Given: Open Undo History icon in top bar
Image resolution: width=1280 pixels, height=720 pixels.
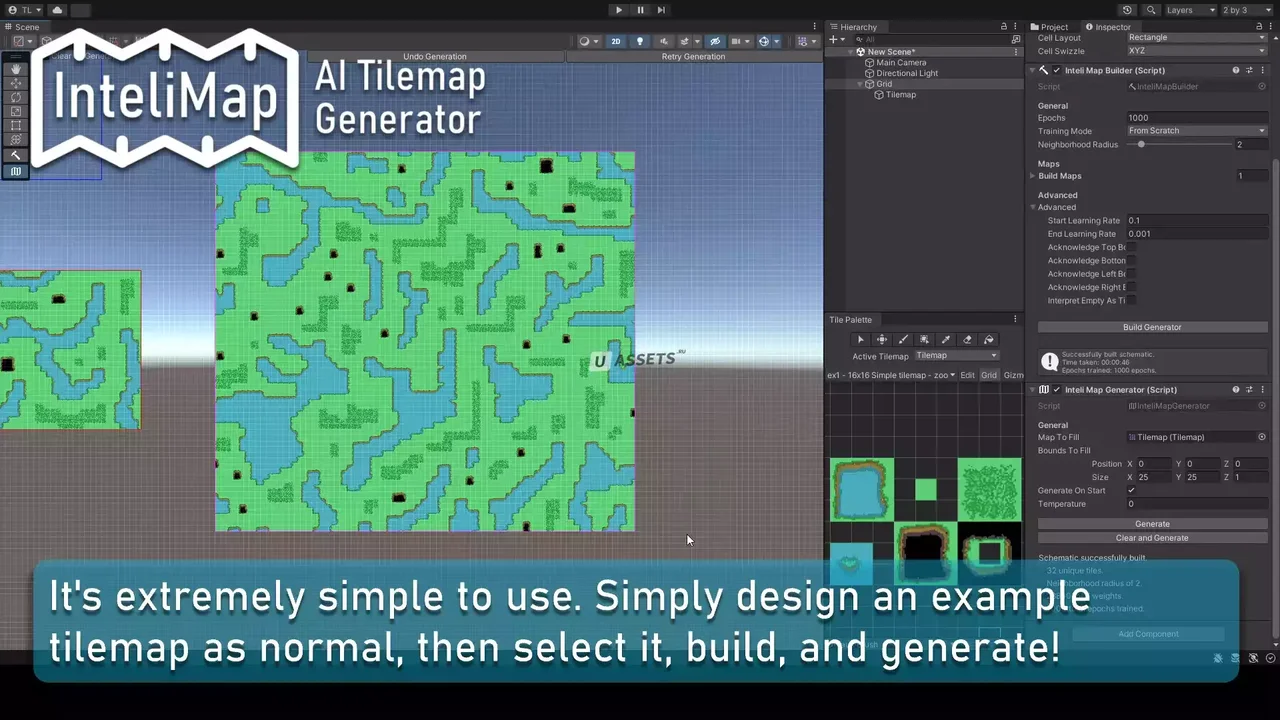Looking at the screenshot, I should click(x=1127, y=10).
